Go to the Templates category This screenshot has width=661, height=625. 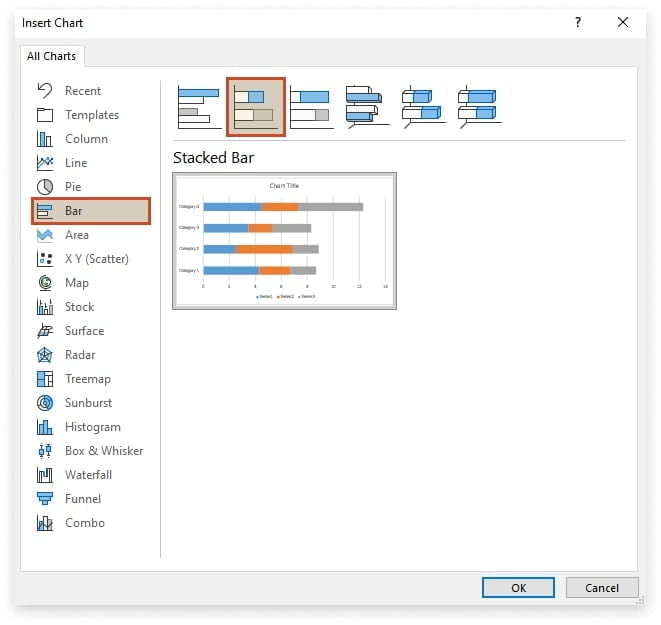[x=91, y=115]
